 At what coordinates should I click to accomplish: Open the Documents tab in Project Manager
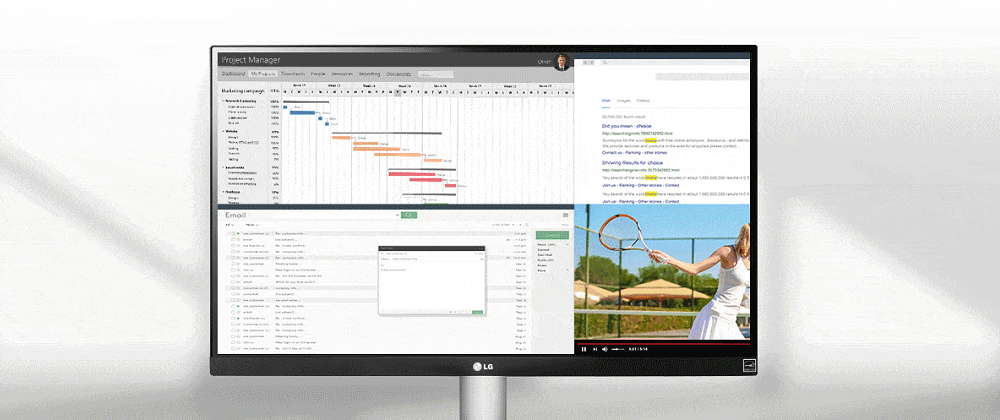(x=399, y=74)
